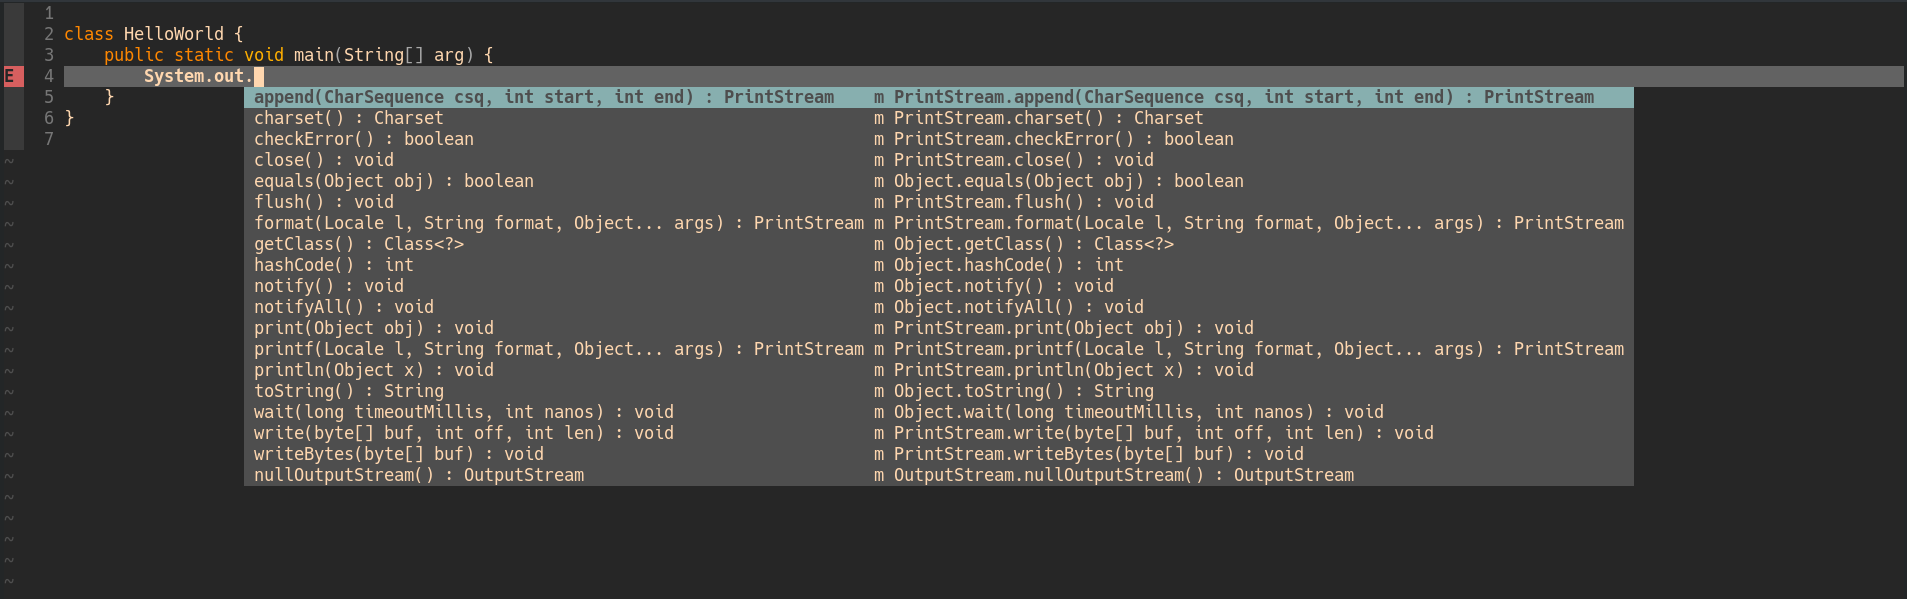
Task: Click the m icon next to println completion
Action: (878, 369)
